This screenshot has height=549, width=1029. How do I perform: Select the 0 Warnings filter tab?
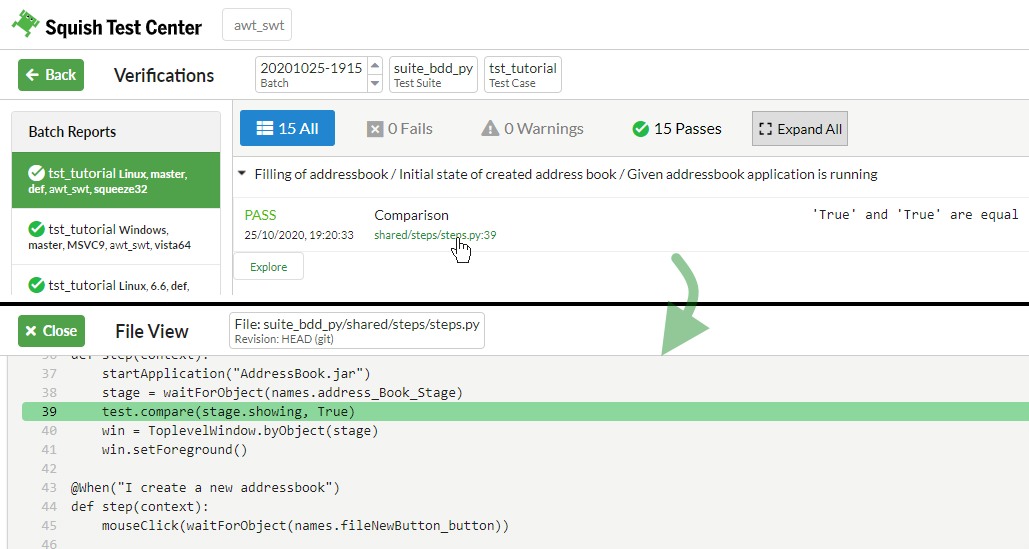pyautogui.click(x=532, y=129)
